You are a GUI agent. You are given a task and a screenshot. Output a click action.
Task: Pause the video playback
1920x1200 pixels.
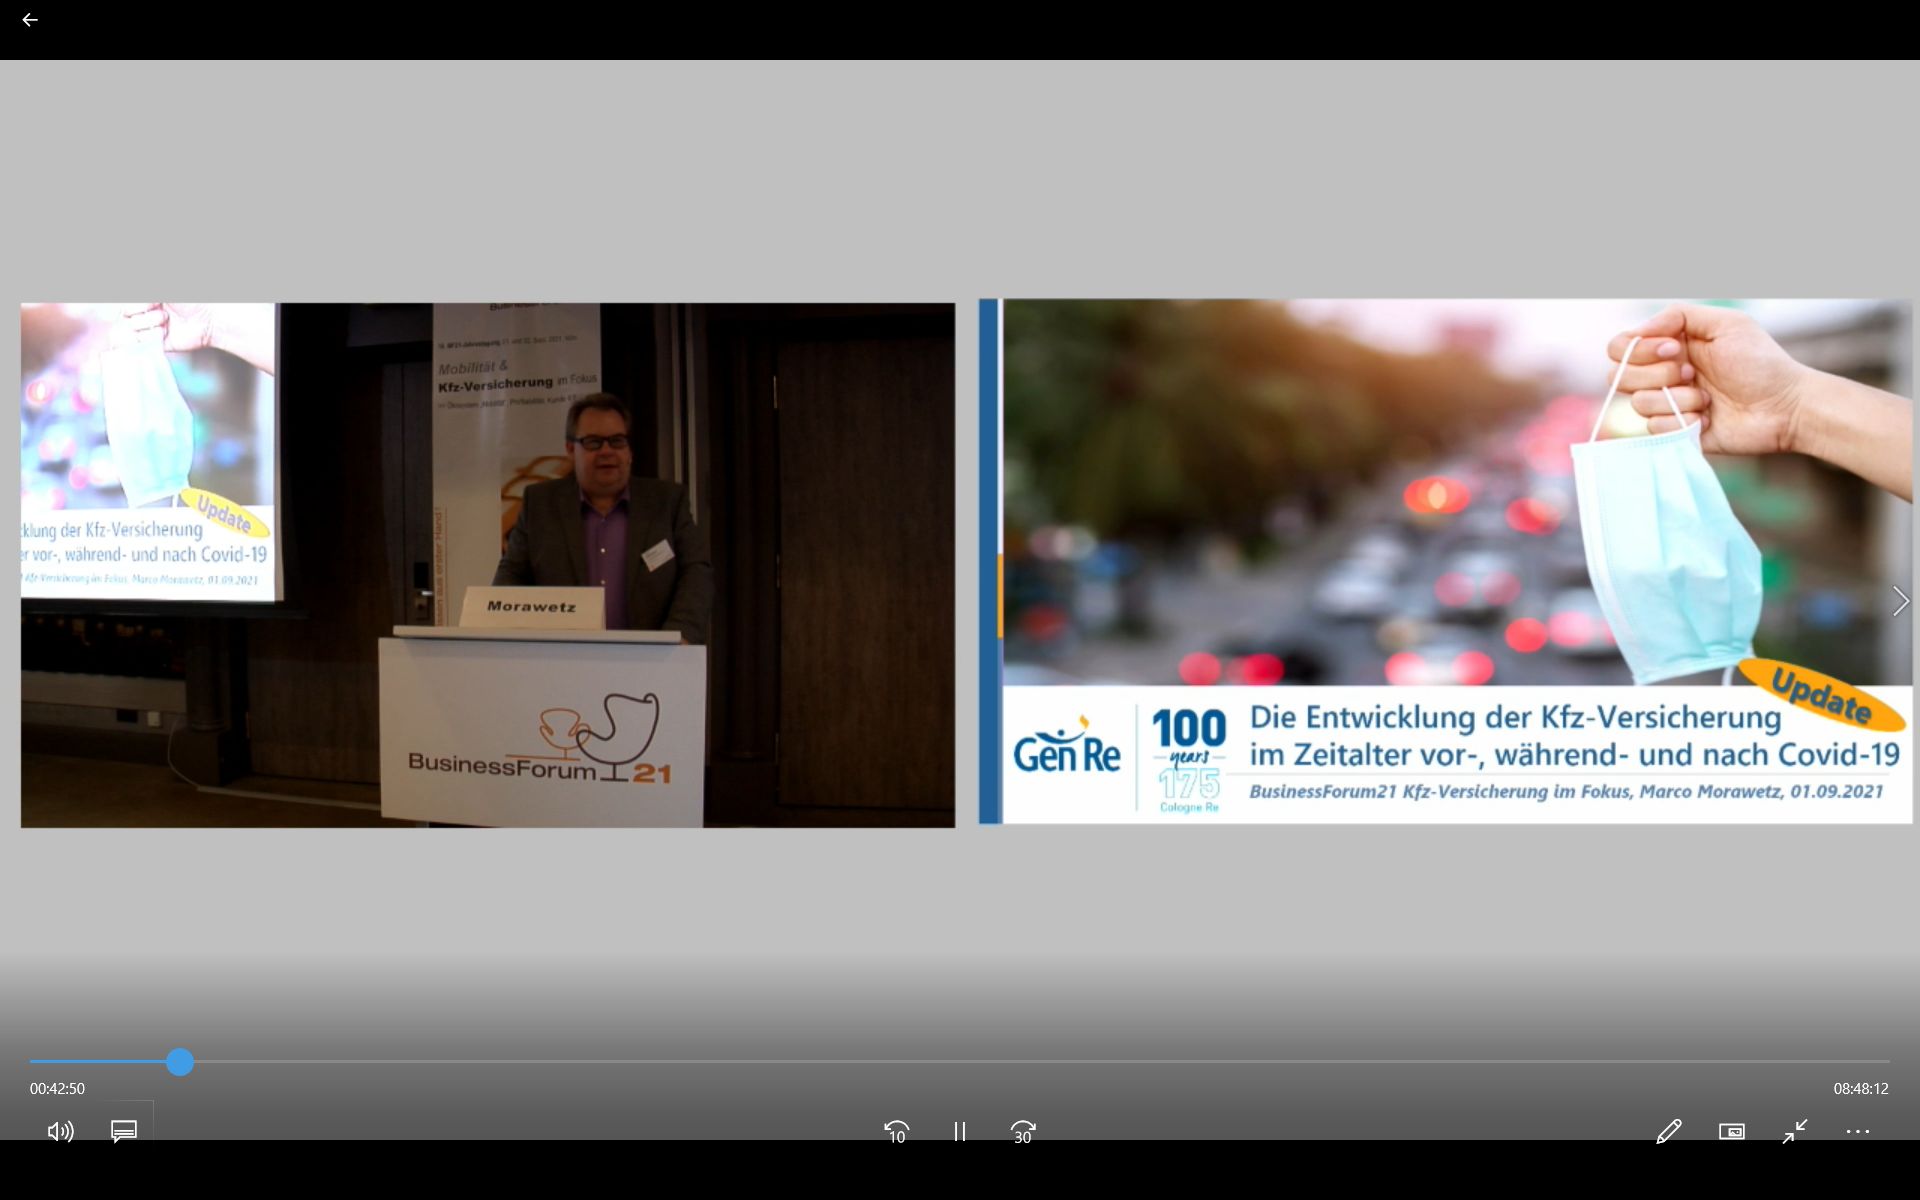tap(959, 1131)
